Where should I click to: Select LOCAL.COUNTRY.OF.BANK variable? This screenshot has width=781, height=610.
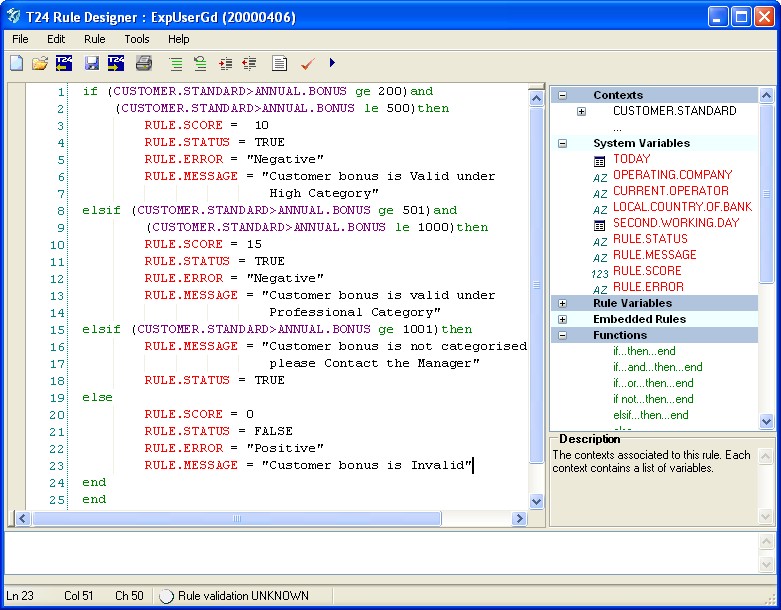pyautogui.click(x=682, y=207)
